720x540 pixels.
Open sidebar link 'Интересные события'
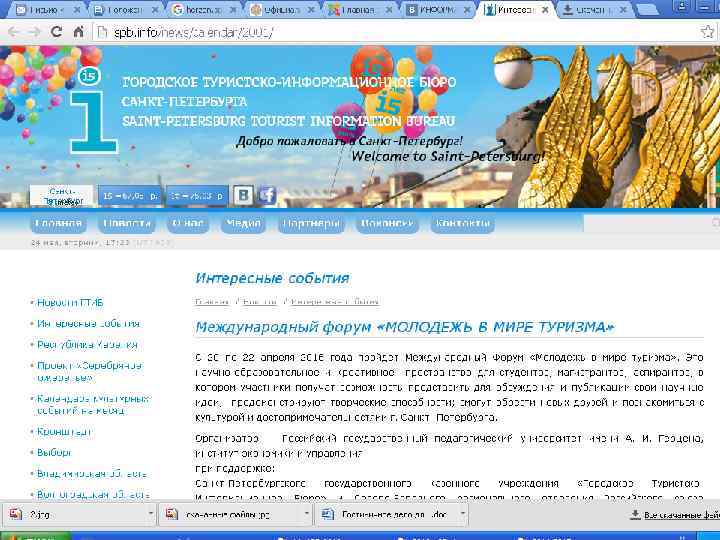[88, 324]
